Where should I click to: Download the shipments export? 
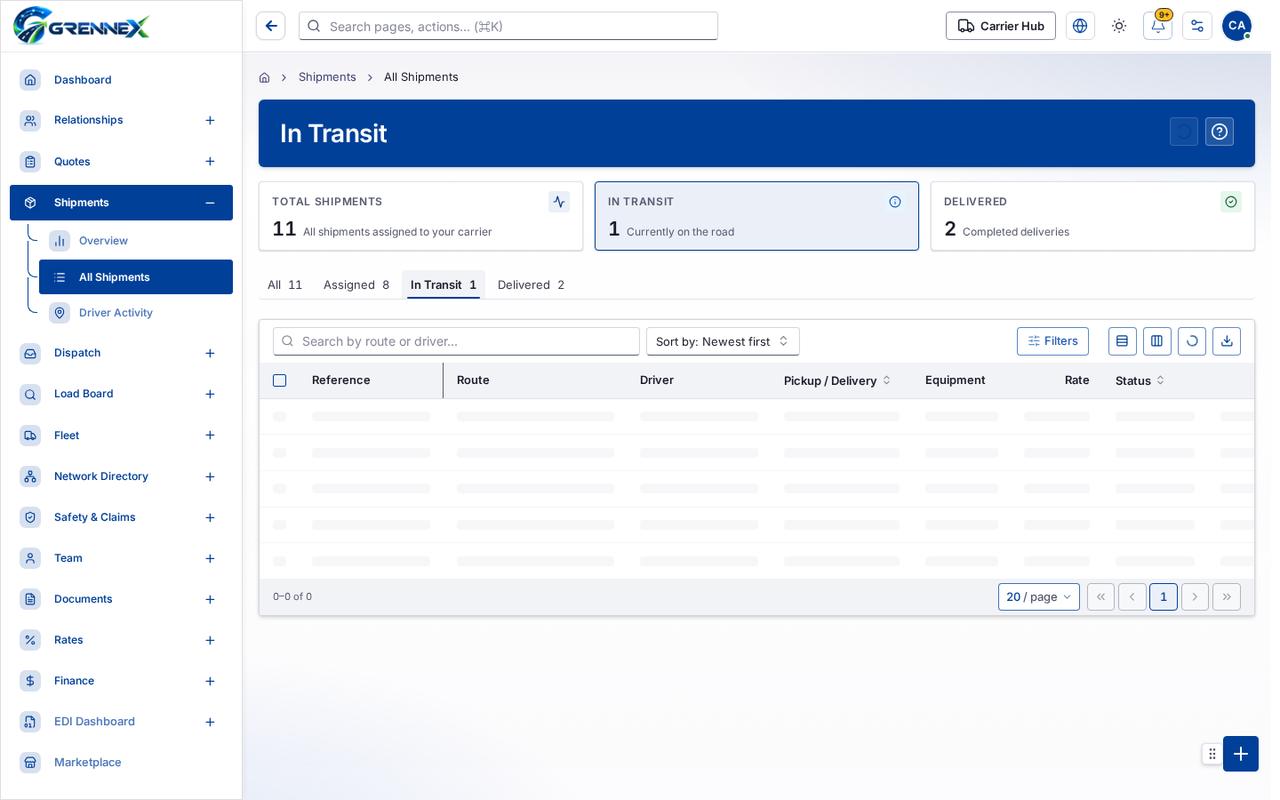(1227, 341)
